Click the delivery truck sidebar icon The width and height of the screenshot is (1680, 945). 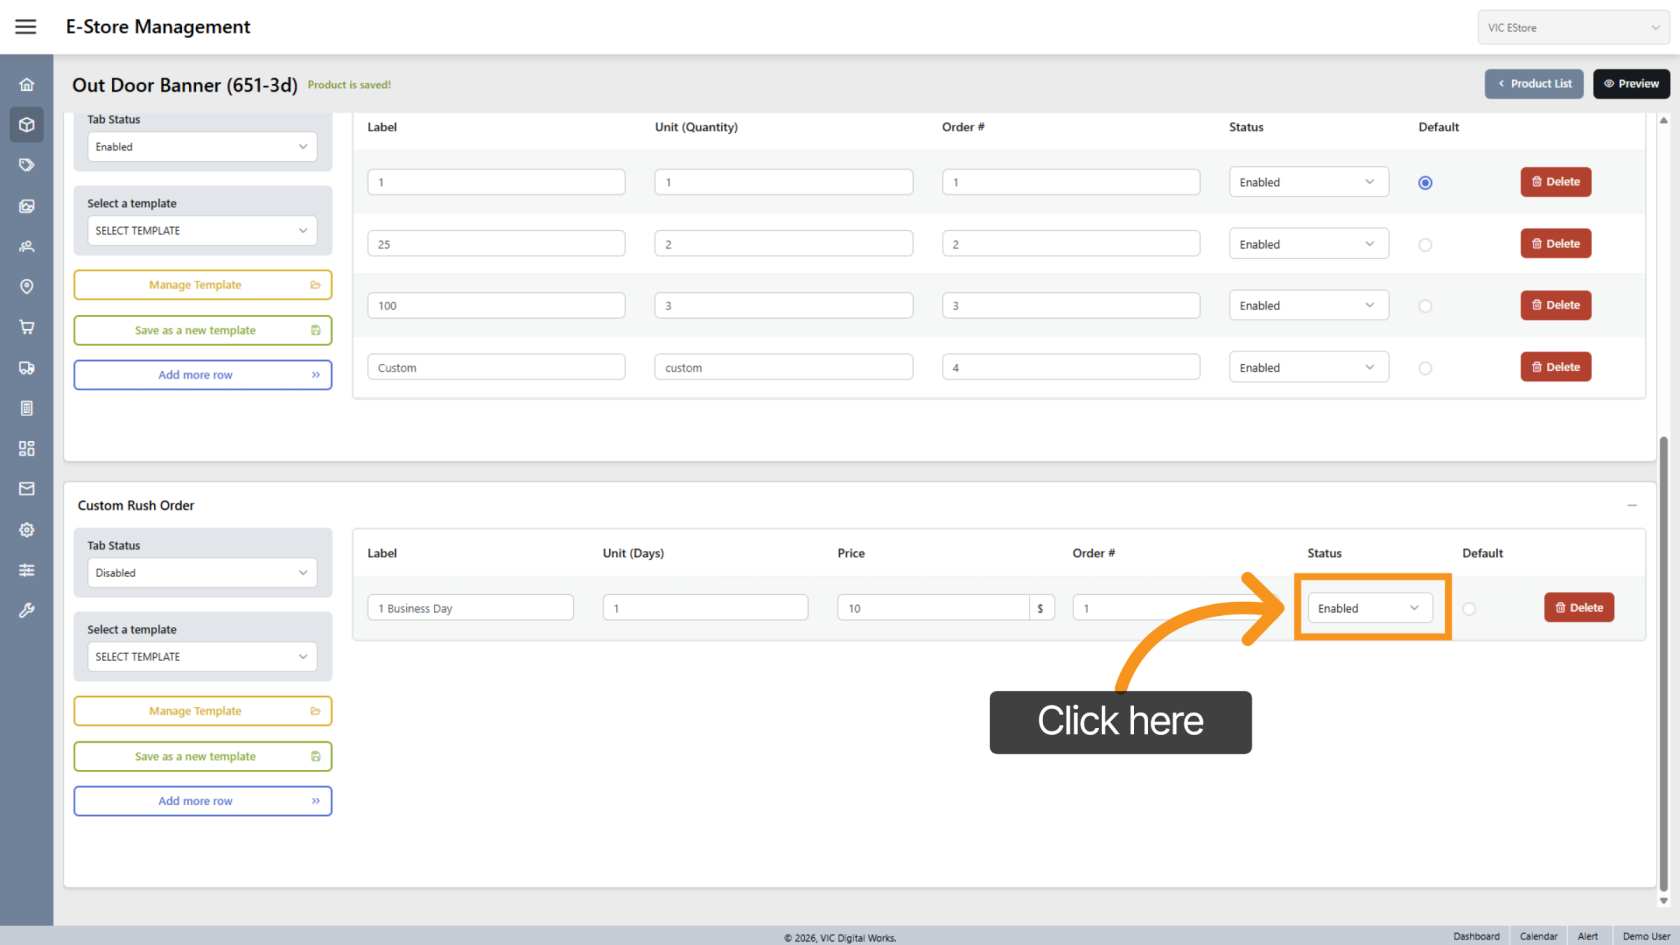27,368
